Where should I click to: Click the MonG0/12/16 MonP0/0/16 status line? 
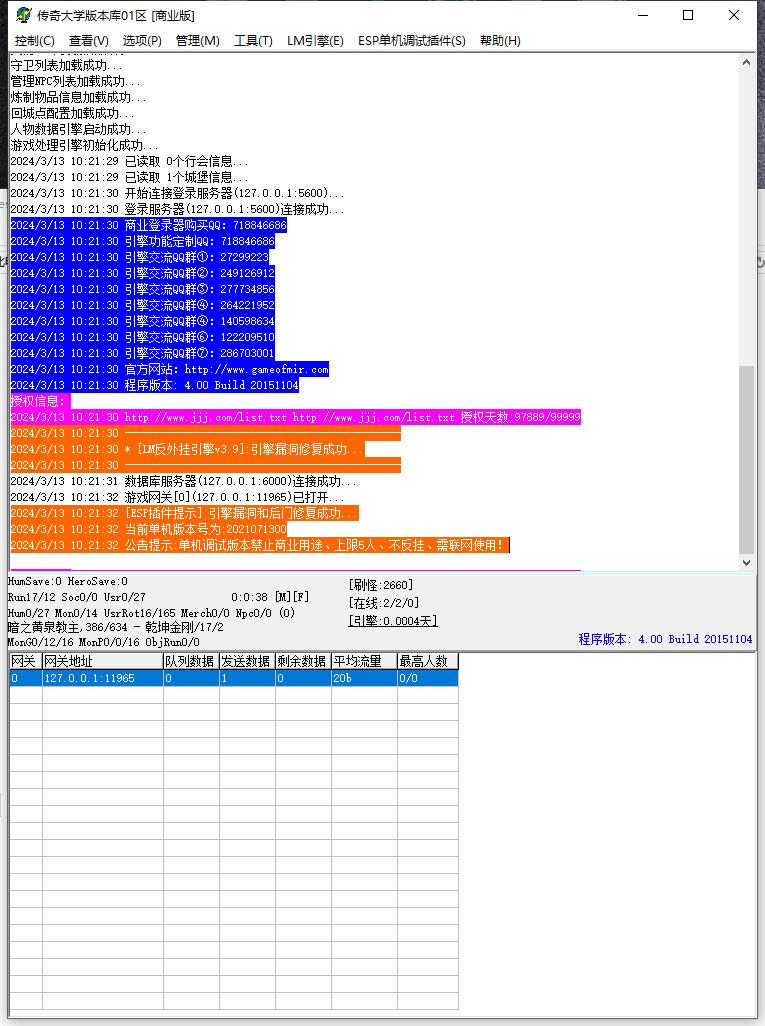(104, 643)
